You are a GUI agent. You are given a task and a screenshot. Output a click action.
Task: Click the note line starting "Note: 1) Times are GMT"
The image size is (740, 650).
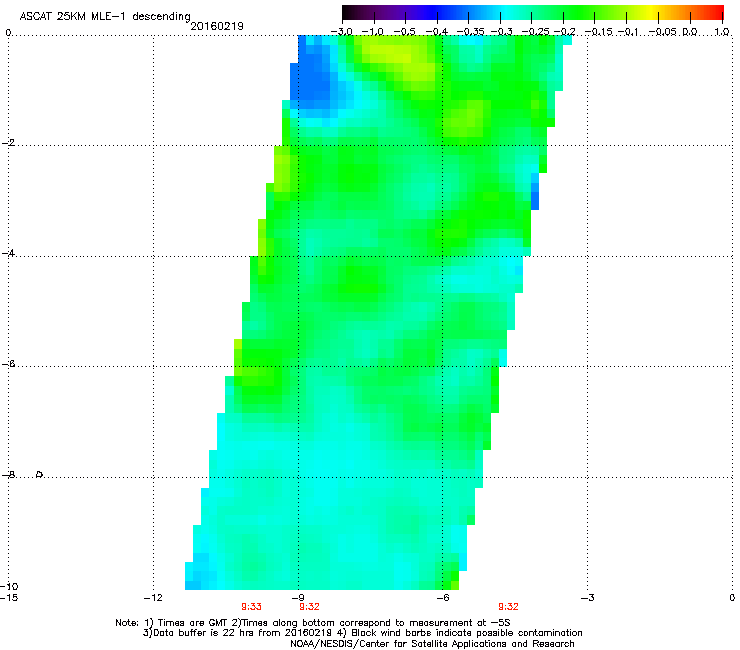pos(313,623)
